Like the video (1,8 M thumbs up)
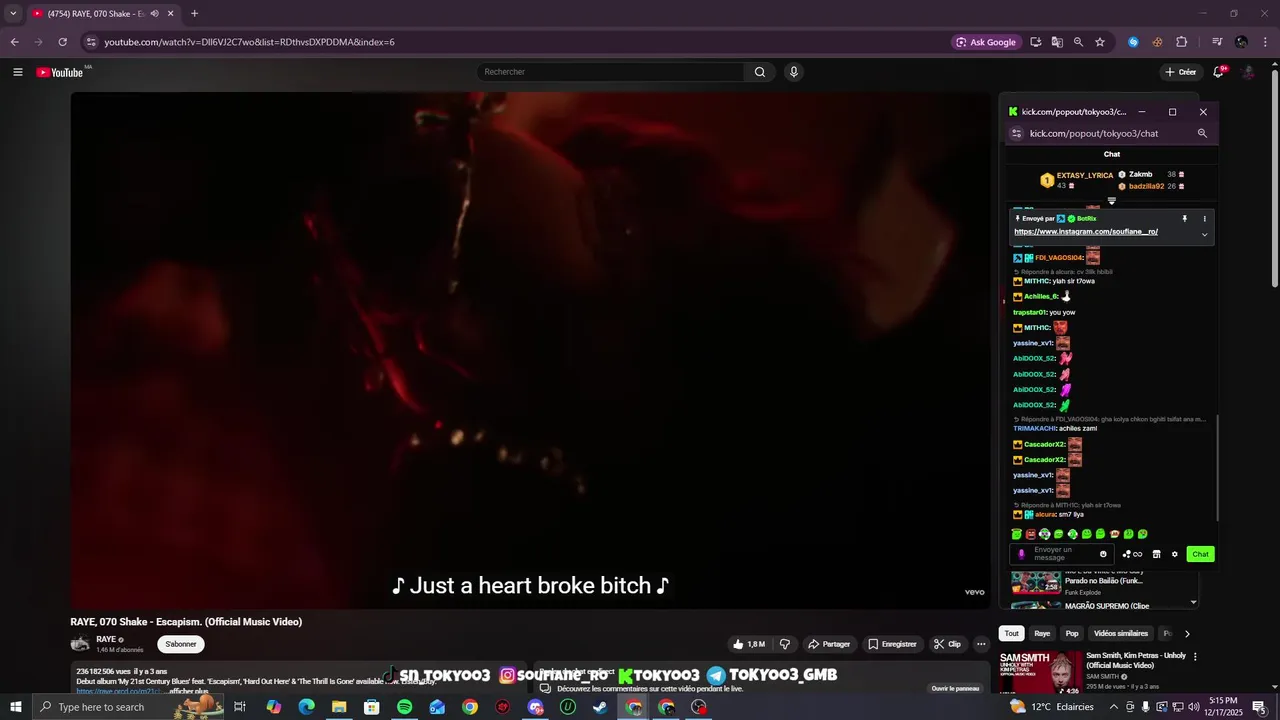This screenshot has height=720, width=1280. pyautogui.click(x=749, y=644)
